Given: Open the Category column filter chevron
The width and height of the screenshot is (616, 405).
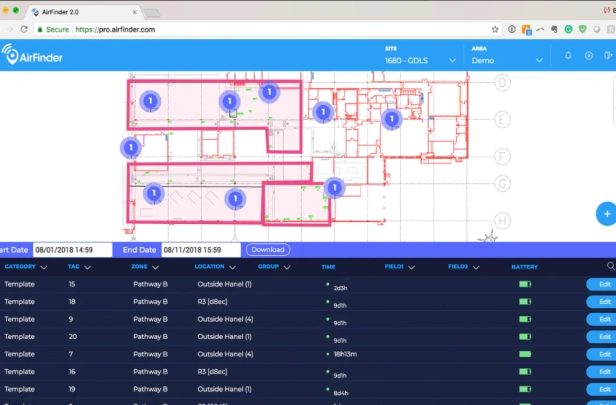Looking at the screenshot, I should pyautogui.click(x=44, y=267).
